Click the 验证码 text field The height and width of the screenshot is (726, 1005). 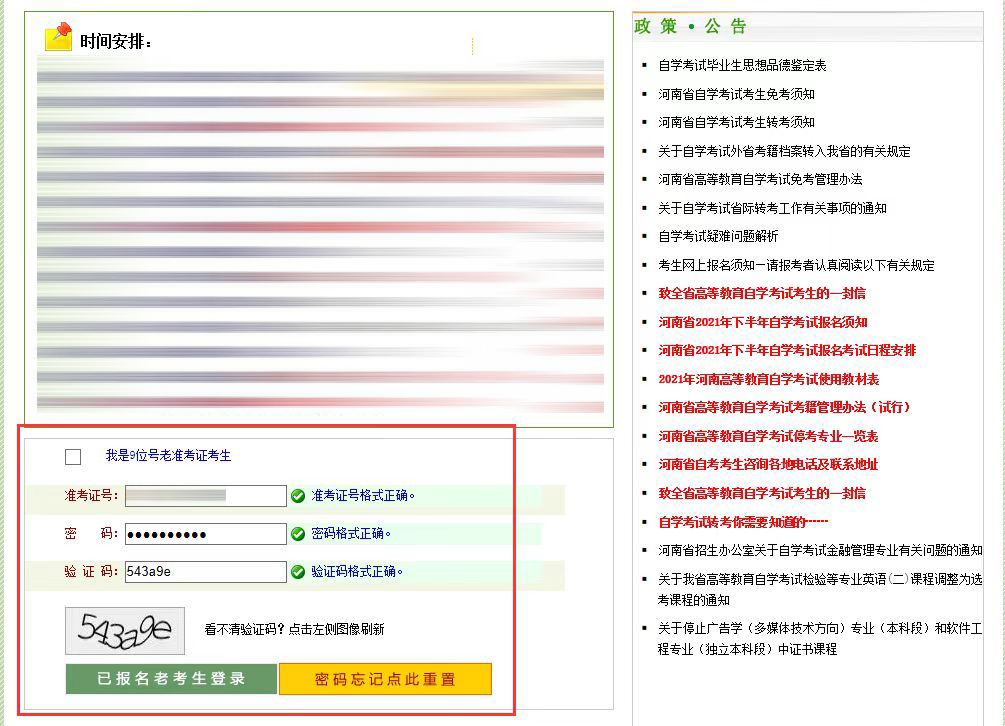(x=206, y=572)
